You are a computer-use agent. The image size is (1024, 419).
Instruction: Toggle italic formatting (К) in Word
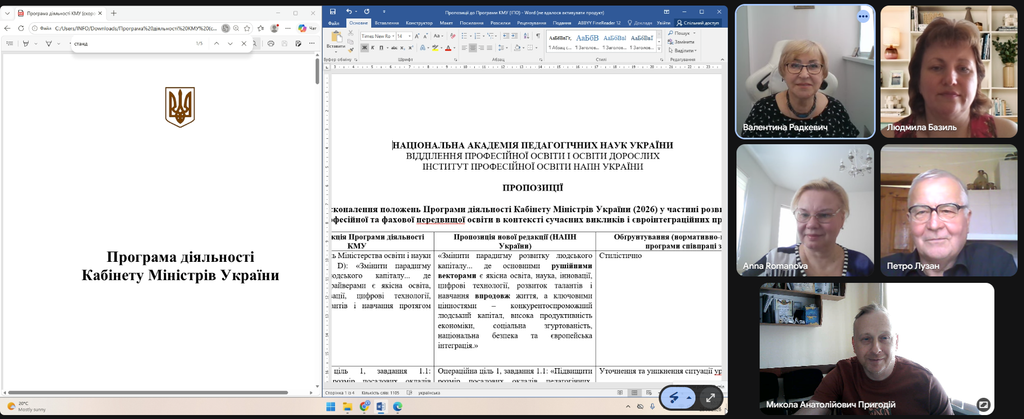click(x=373, y=48)
